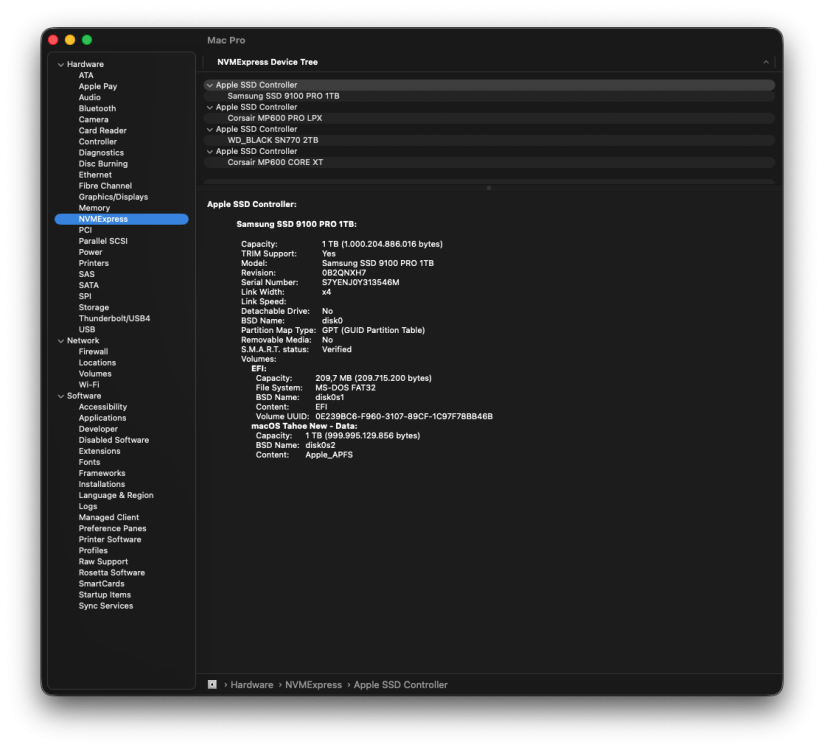Collapse Apple SSD Controller above Corsair MP600 PRO LPX

point(210,107)
